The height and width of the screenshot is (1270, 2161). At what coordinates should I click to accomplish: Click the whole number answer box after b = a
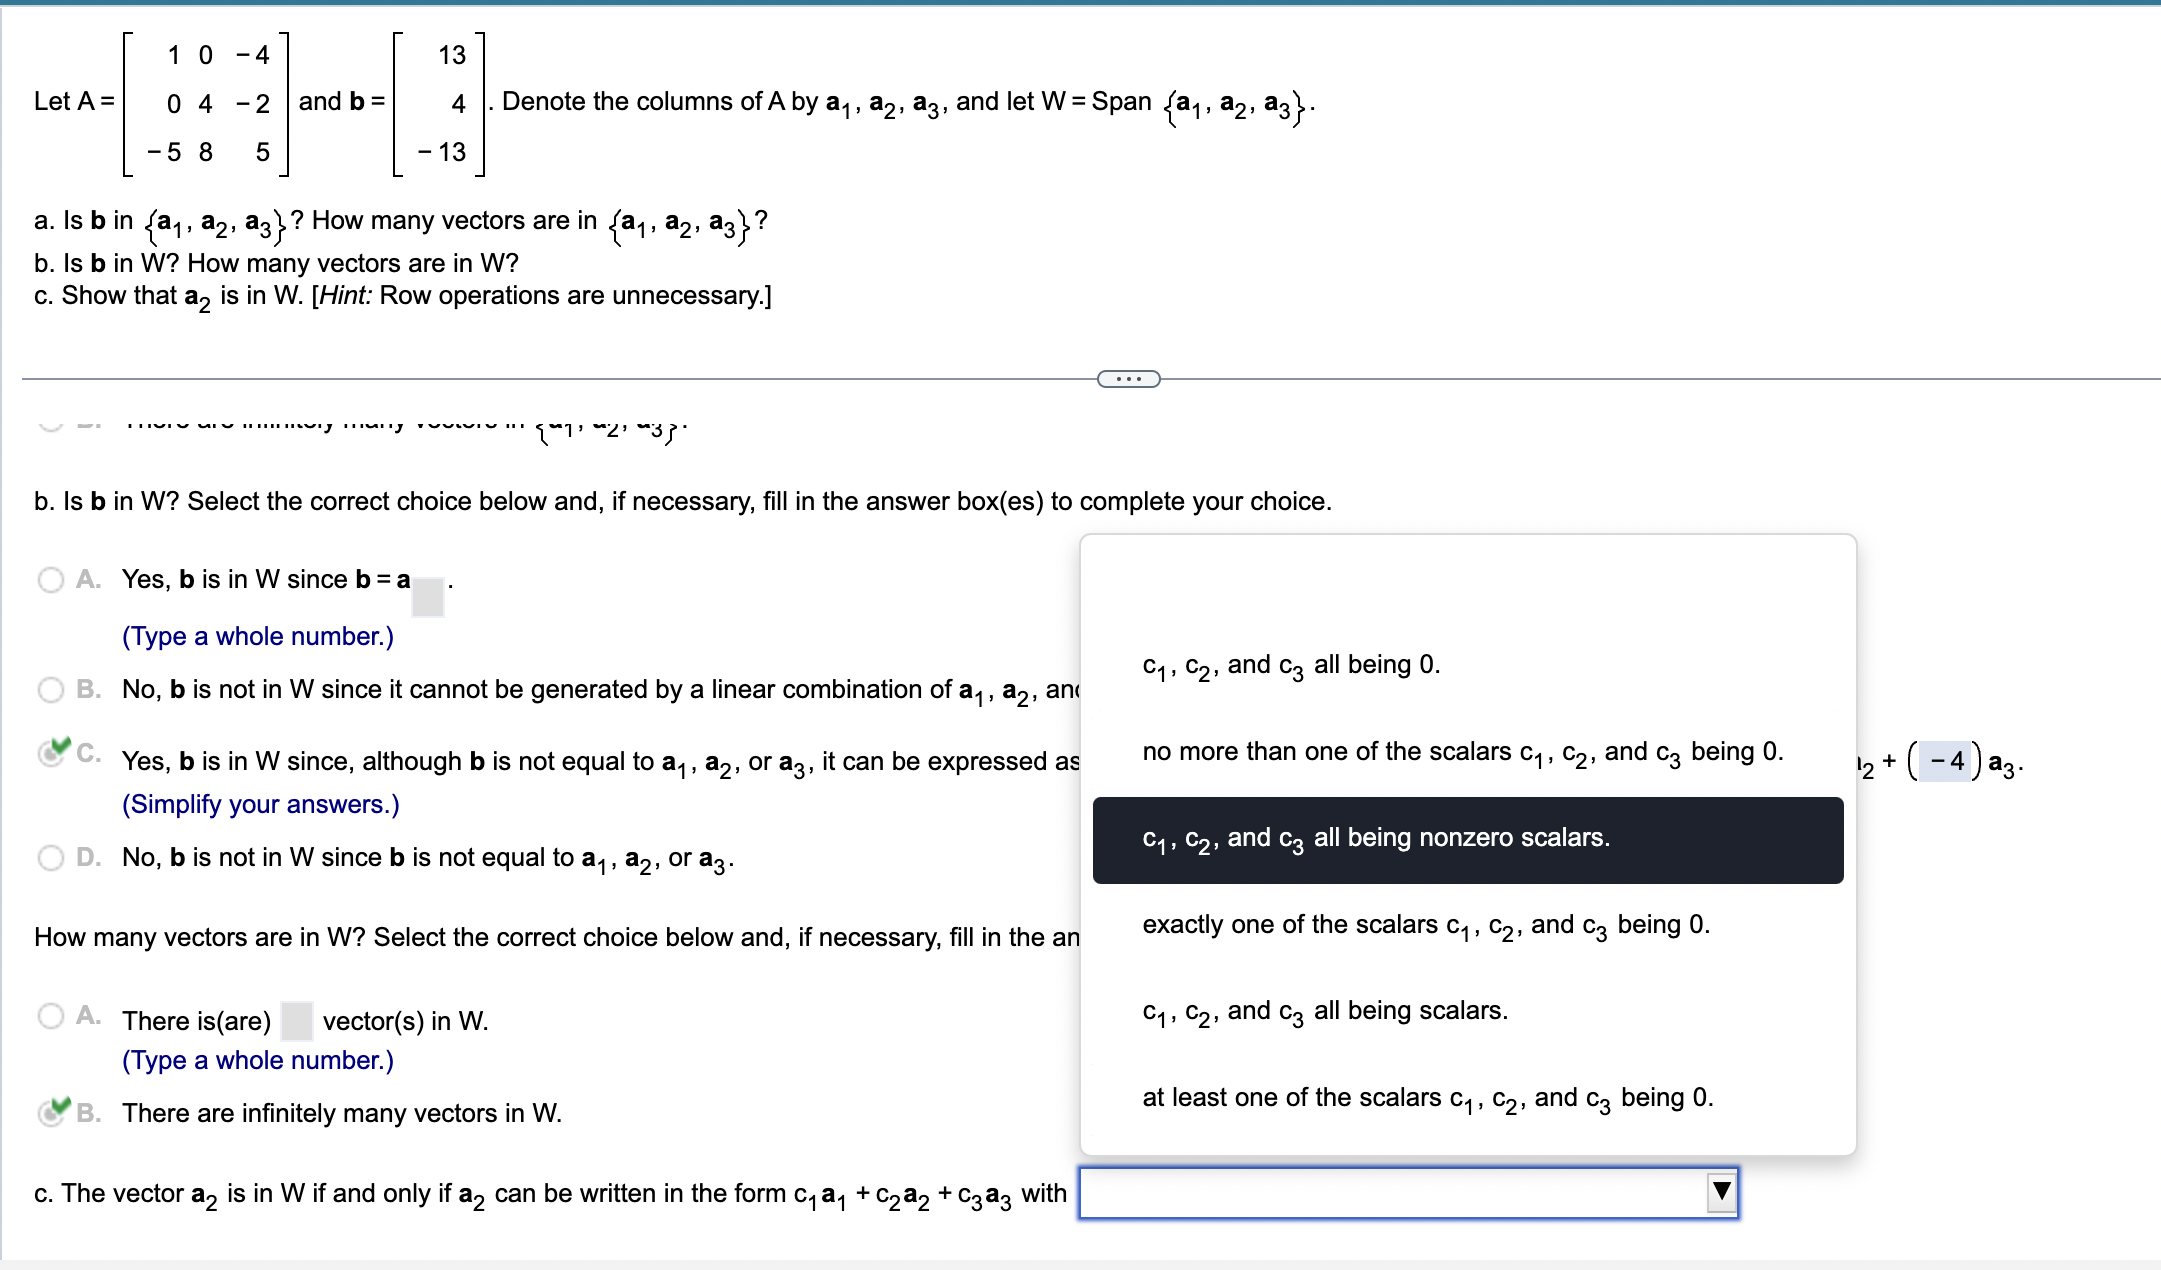pyautogui.click(x=427, y=595)
